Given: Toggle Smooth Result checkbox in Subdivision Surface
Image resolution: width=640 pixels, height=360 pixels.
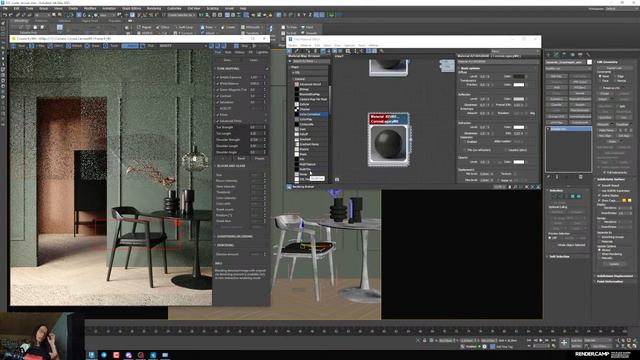Looking at the screenshot, I should coord(599,185).
